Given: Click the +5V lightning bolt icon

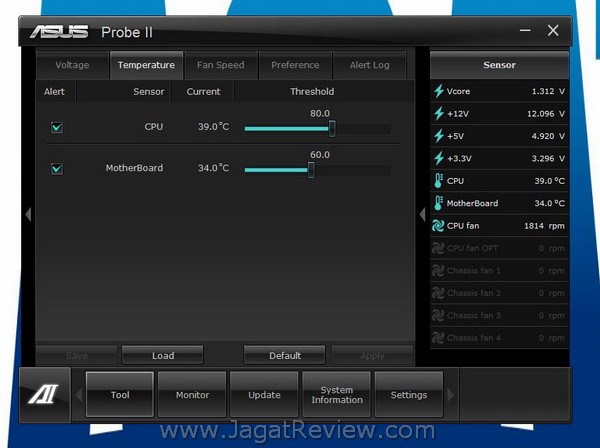Looking at the screenshot, I should click(x=439, y=136).
